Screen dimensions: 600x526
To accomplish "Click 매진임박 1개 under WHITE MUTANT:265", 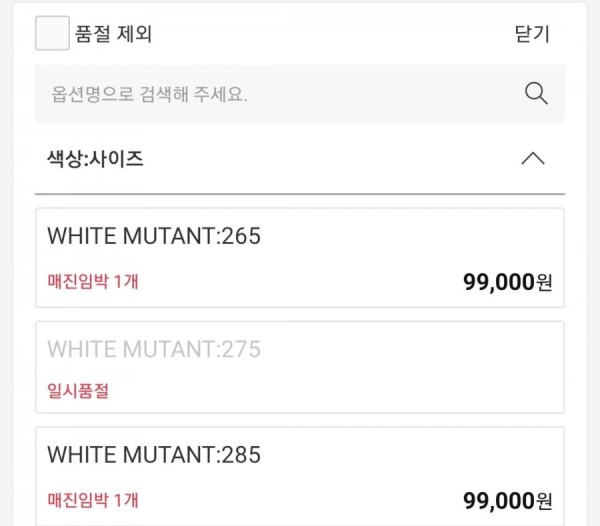I will pos(93,282).
